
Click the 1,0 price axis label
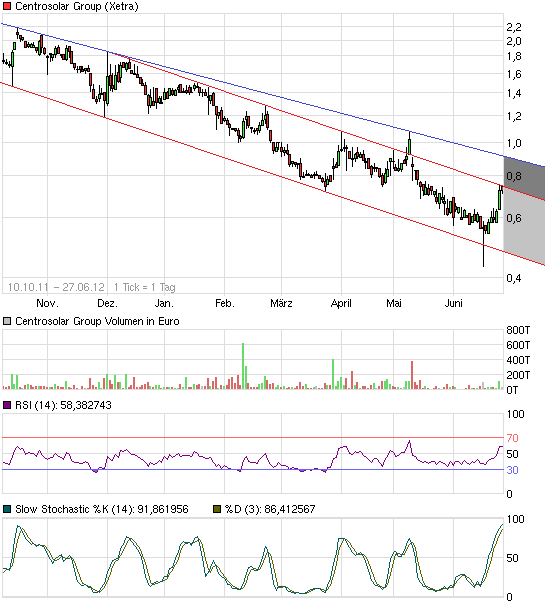coord(514,143)
